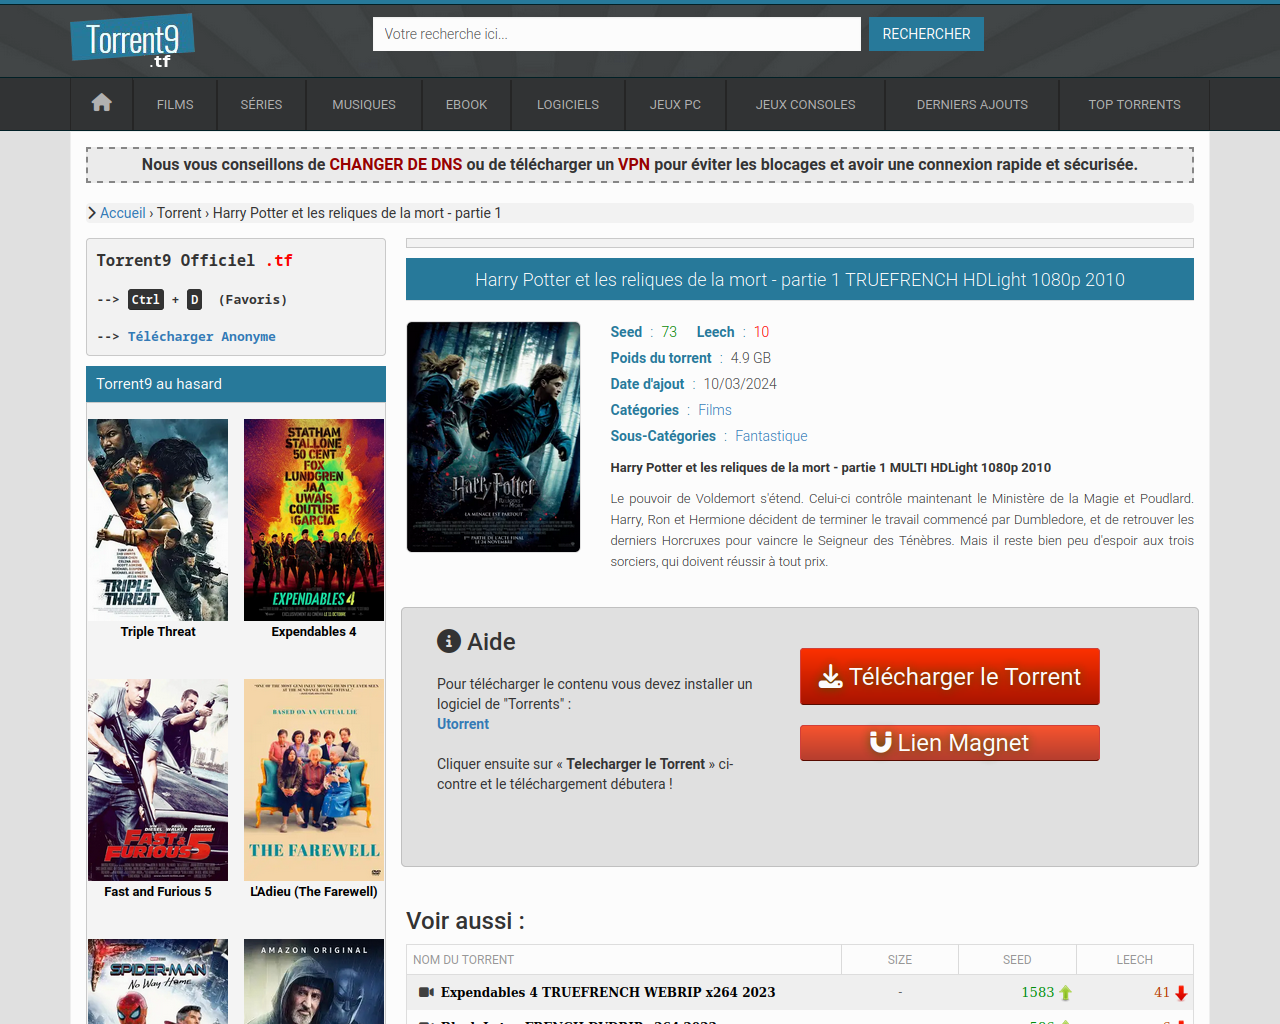Click the Fast and Furious 5 title

tap(158, 892)
